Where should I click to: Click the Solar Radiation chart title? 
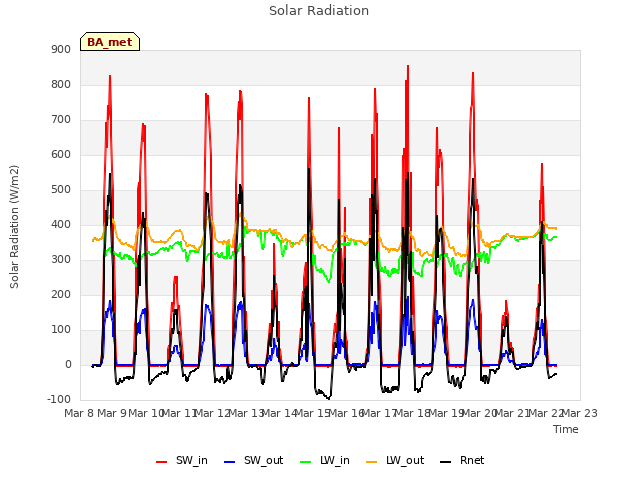coord(319,11)
